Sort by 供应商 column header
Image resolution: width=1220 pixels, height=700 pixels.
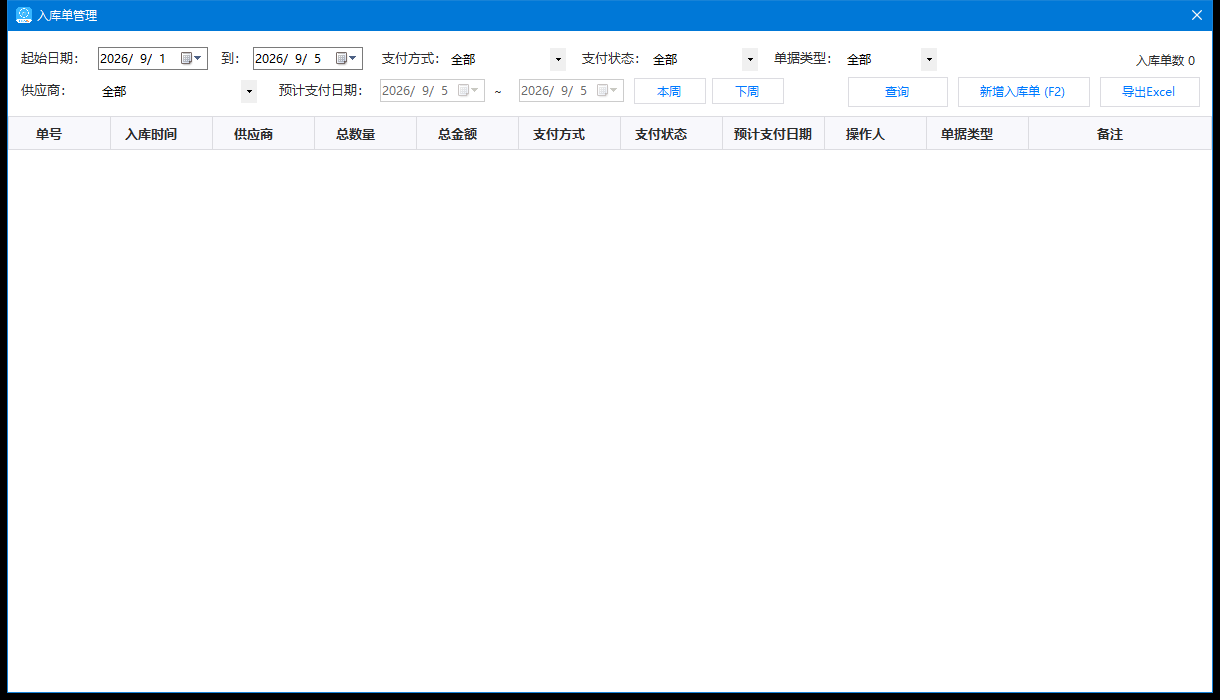[x=263, y=133]
